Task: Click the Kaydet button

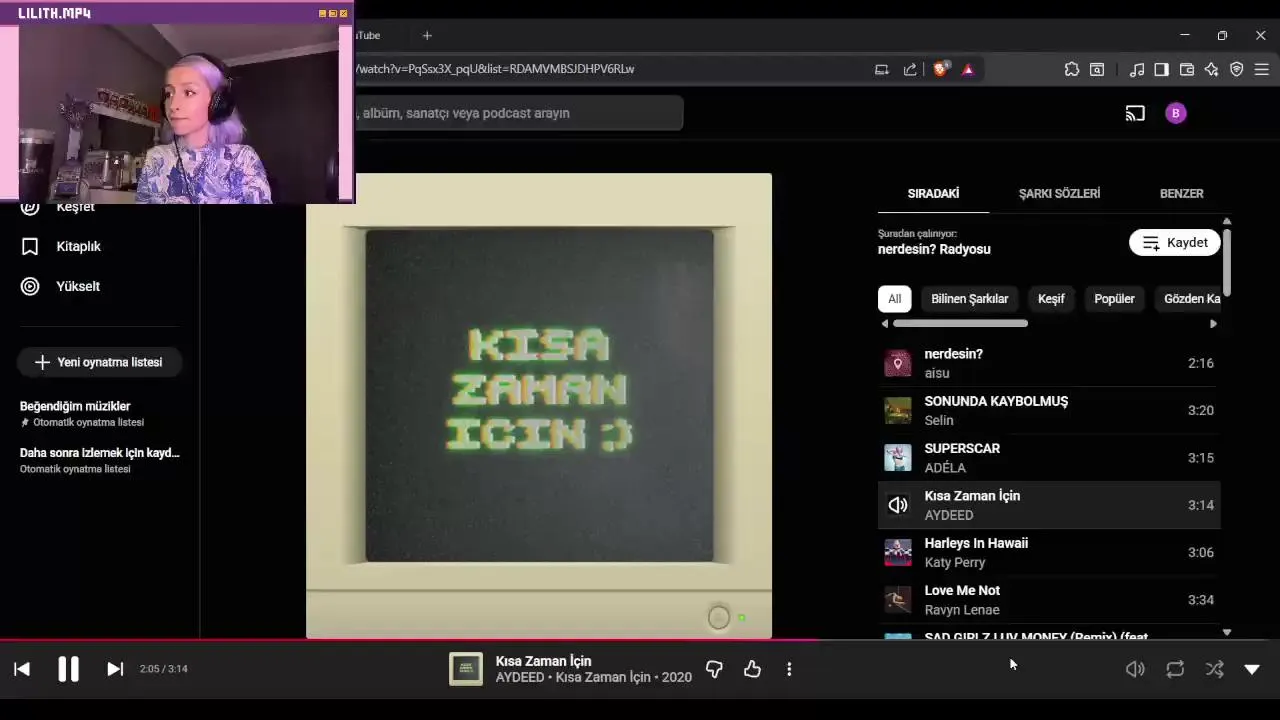Action: [x=1175, y=243]
